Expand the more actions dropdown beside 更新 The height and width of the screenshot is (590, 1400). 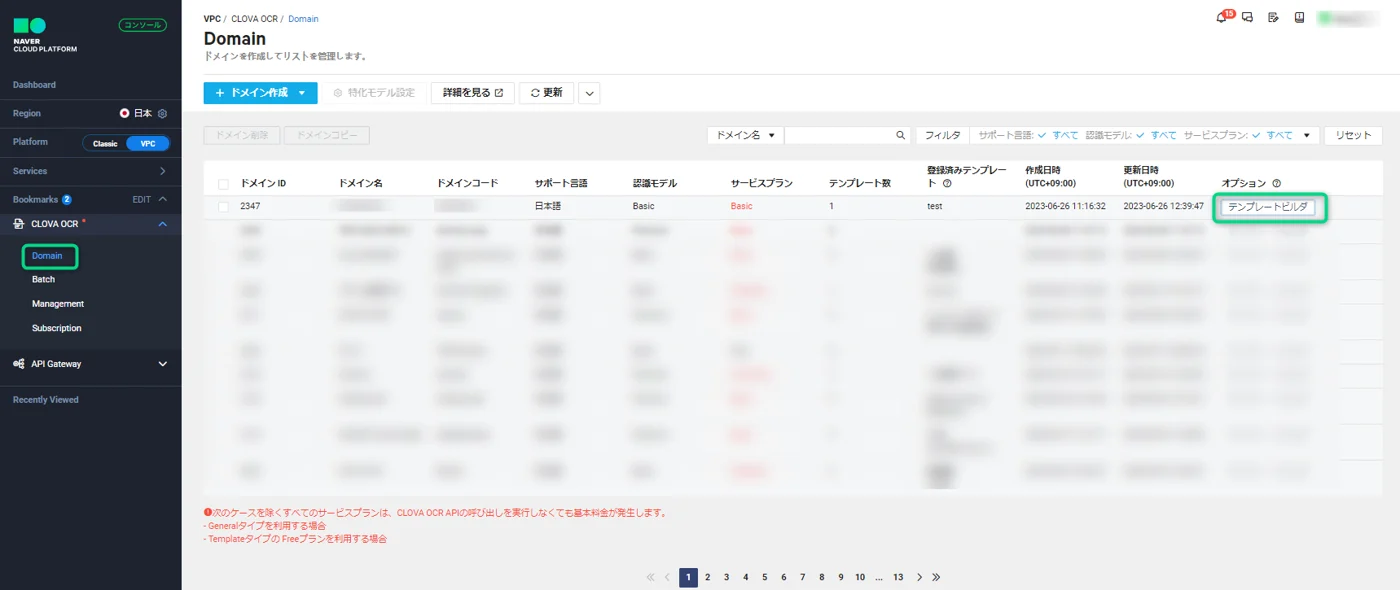tap(589, 93)
